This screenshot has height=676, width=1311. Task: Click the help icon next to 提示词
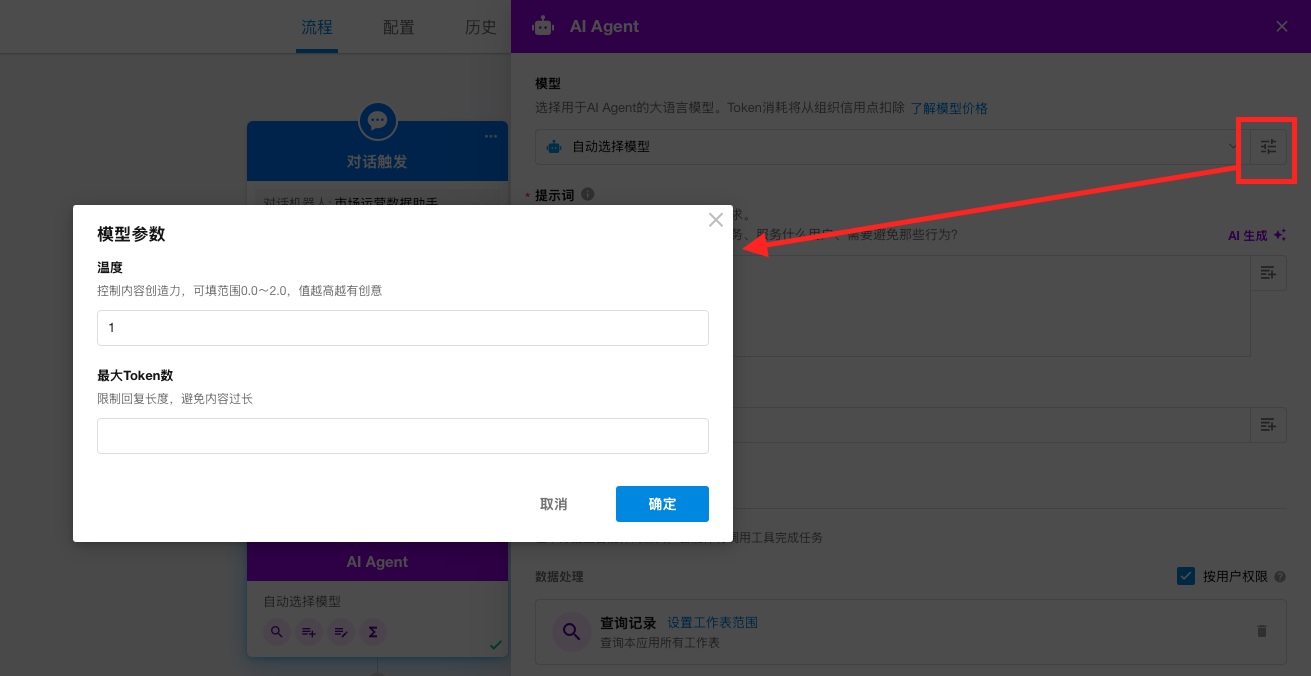tap(588, 194)
